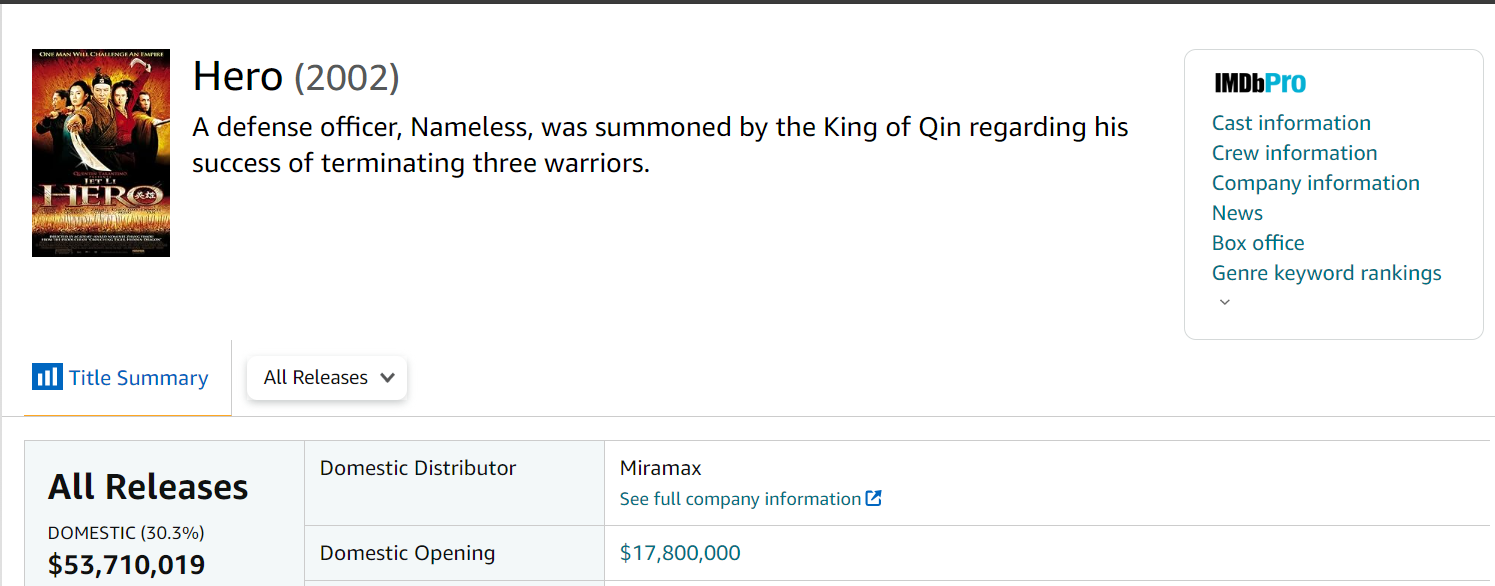Click the IMDbPro logo
The image size is (1495, 586).
[1260, 83]
